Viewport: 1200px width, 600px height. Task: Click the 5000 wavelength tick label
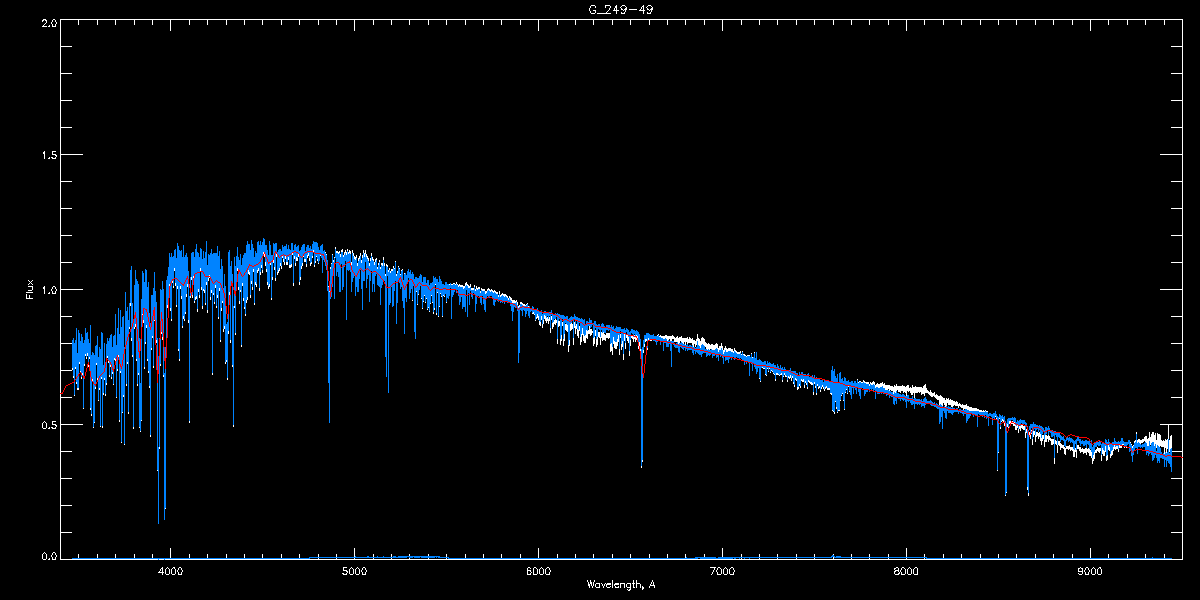click(354, 571)
